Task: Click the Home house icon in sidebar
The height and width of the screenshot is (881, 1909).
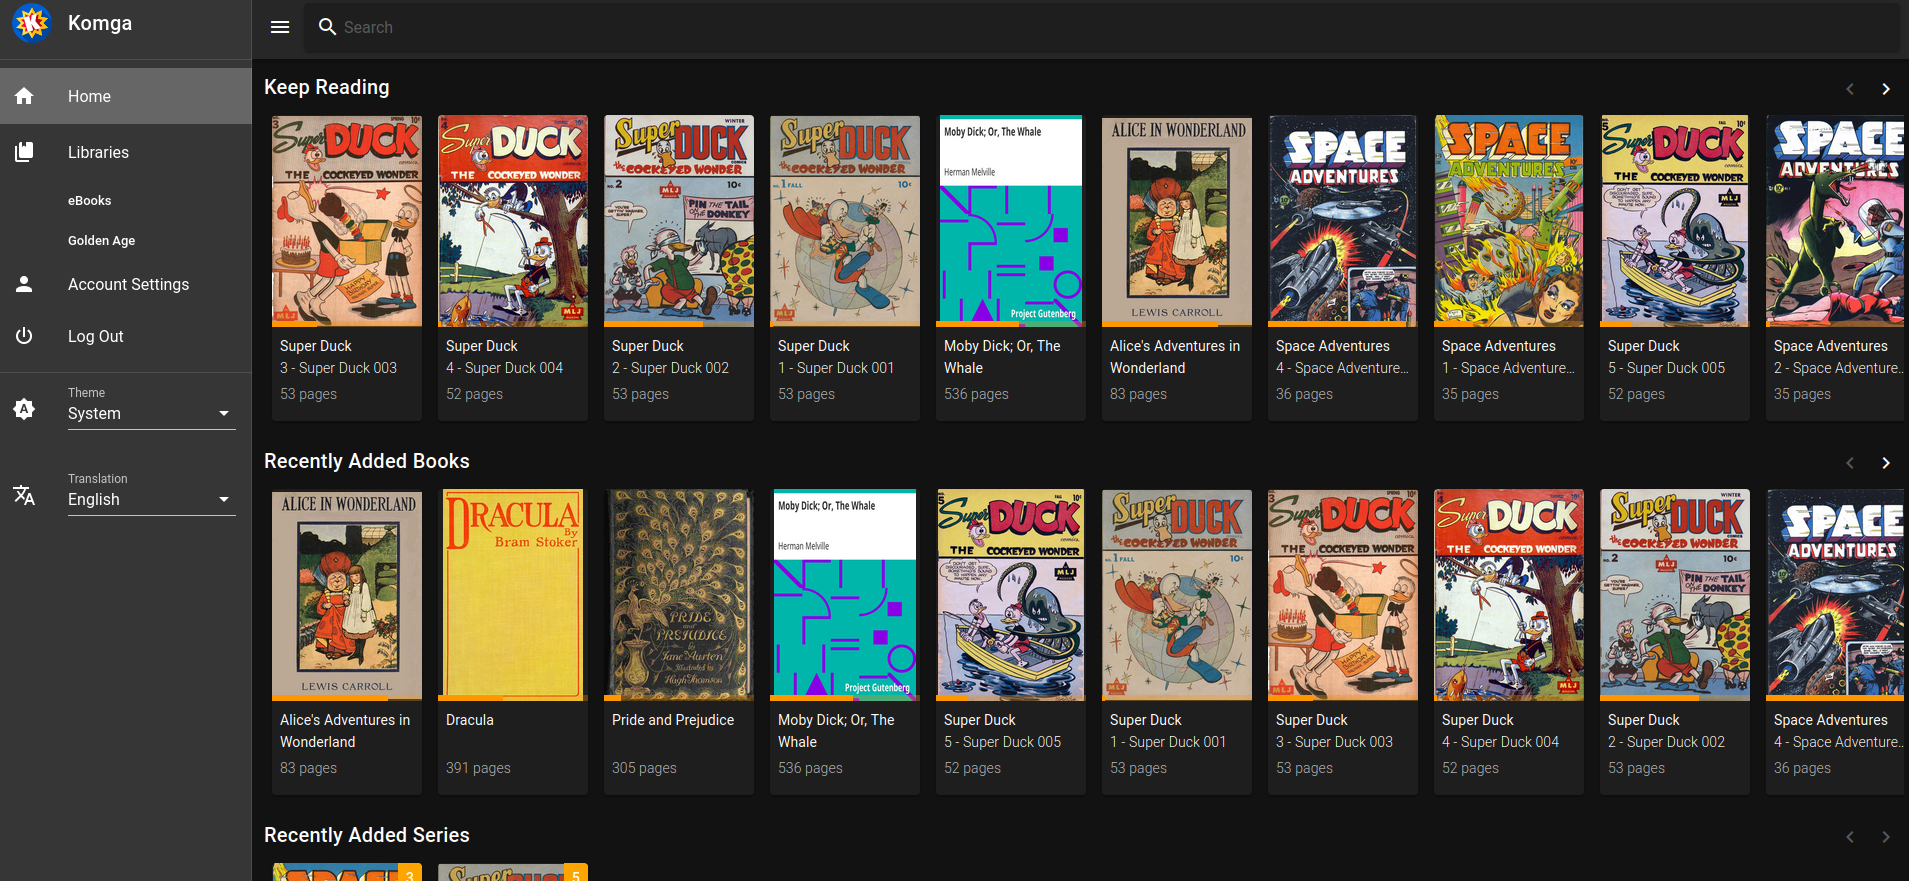Action: tap(24, 96)
